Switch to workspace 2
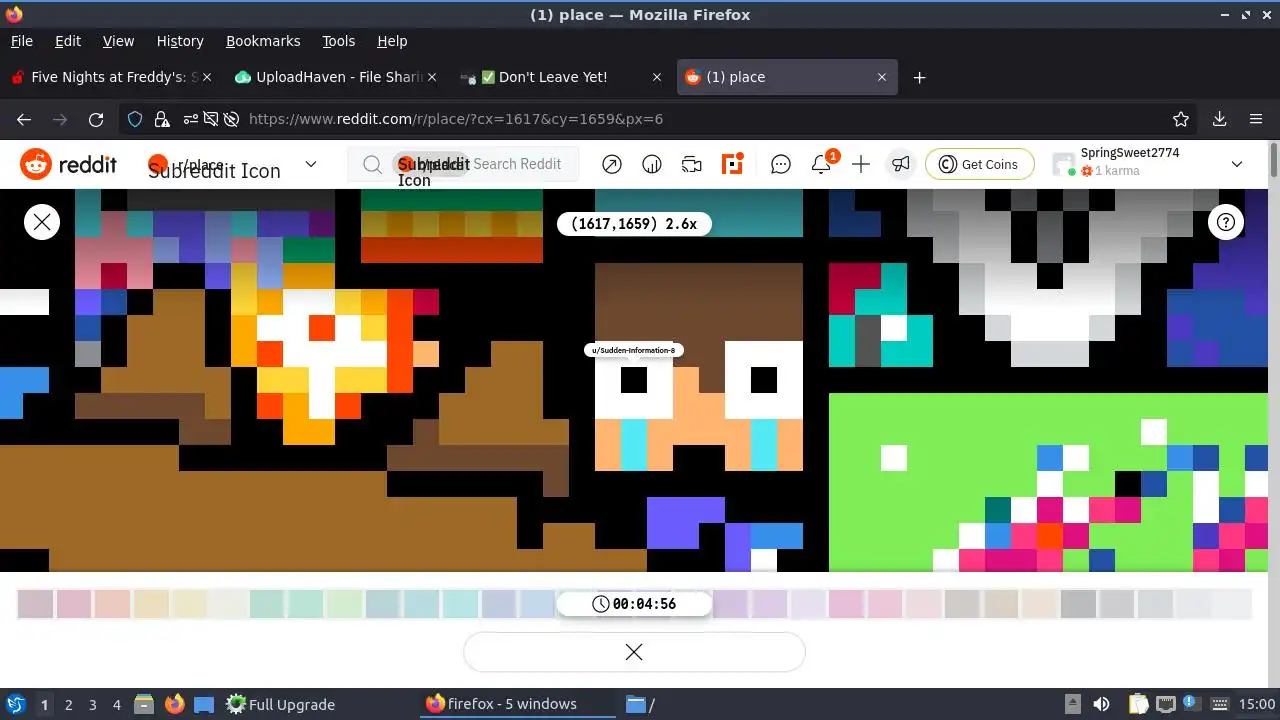1280x720 pixels. click(68, 704)
